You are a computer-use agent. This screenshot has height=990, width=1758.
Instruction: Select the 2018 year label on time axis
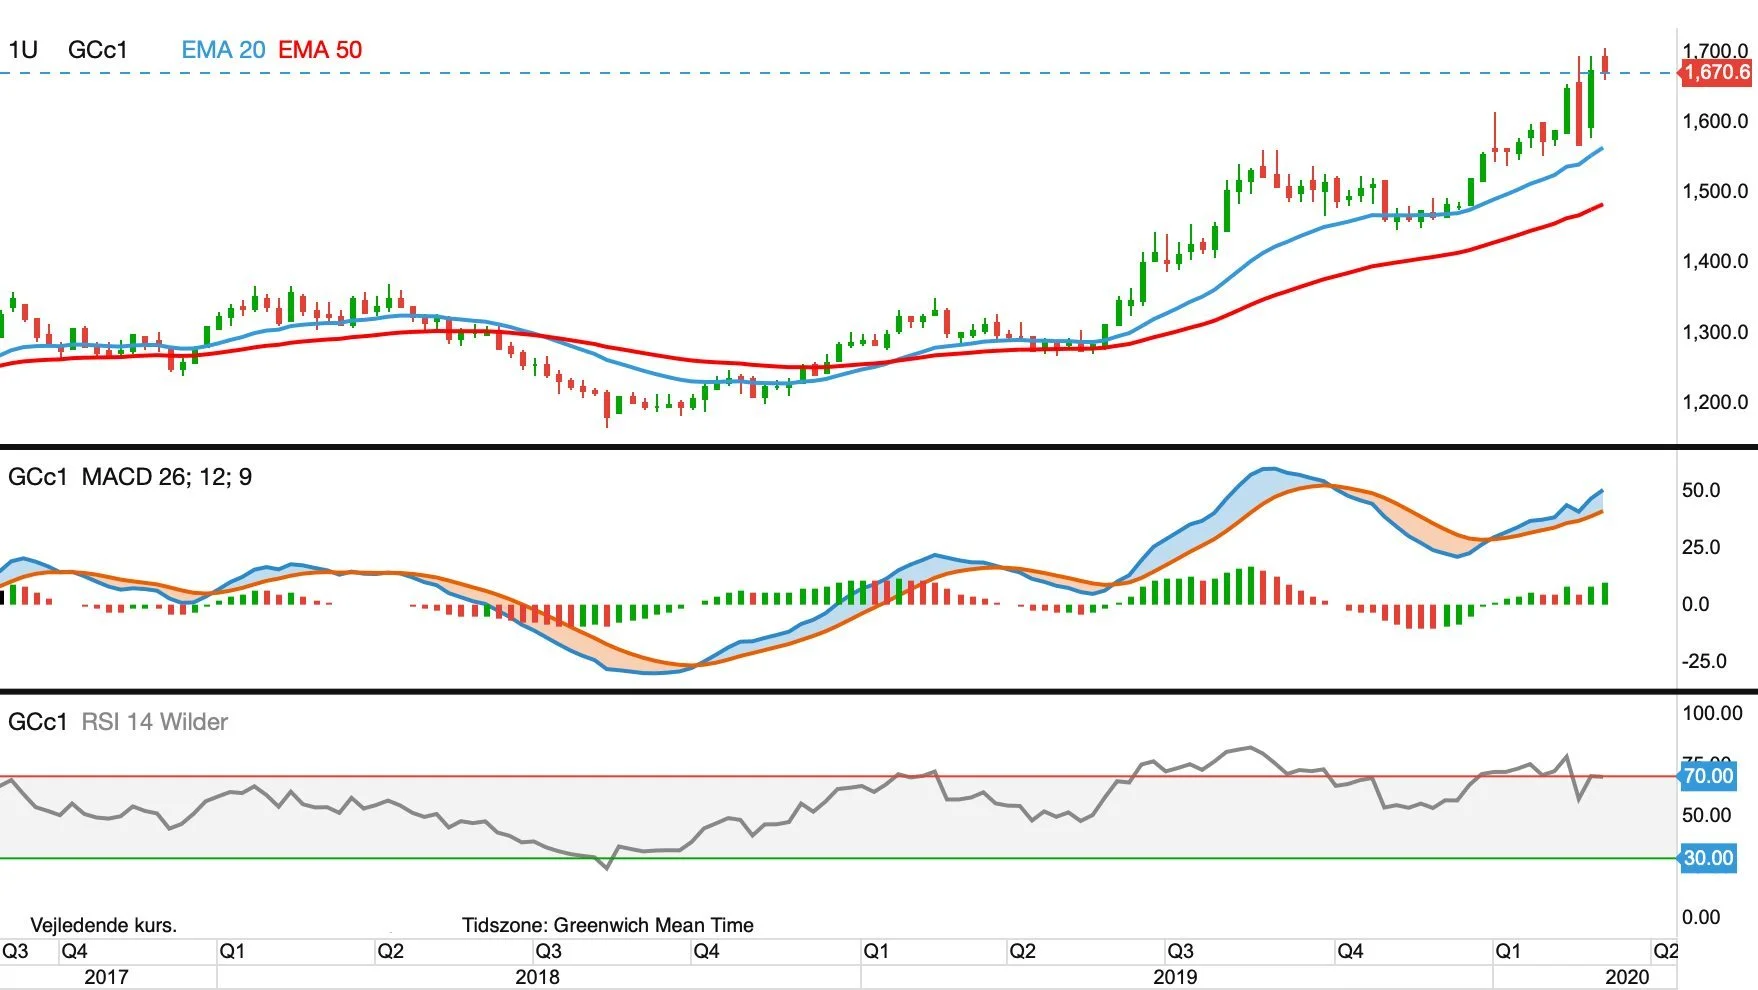(537, 977)
